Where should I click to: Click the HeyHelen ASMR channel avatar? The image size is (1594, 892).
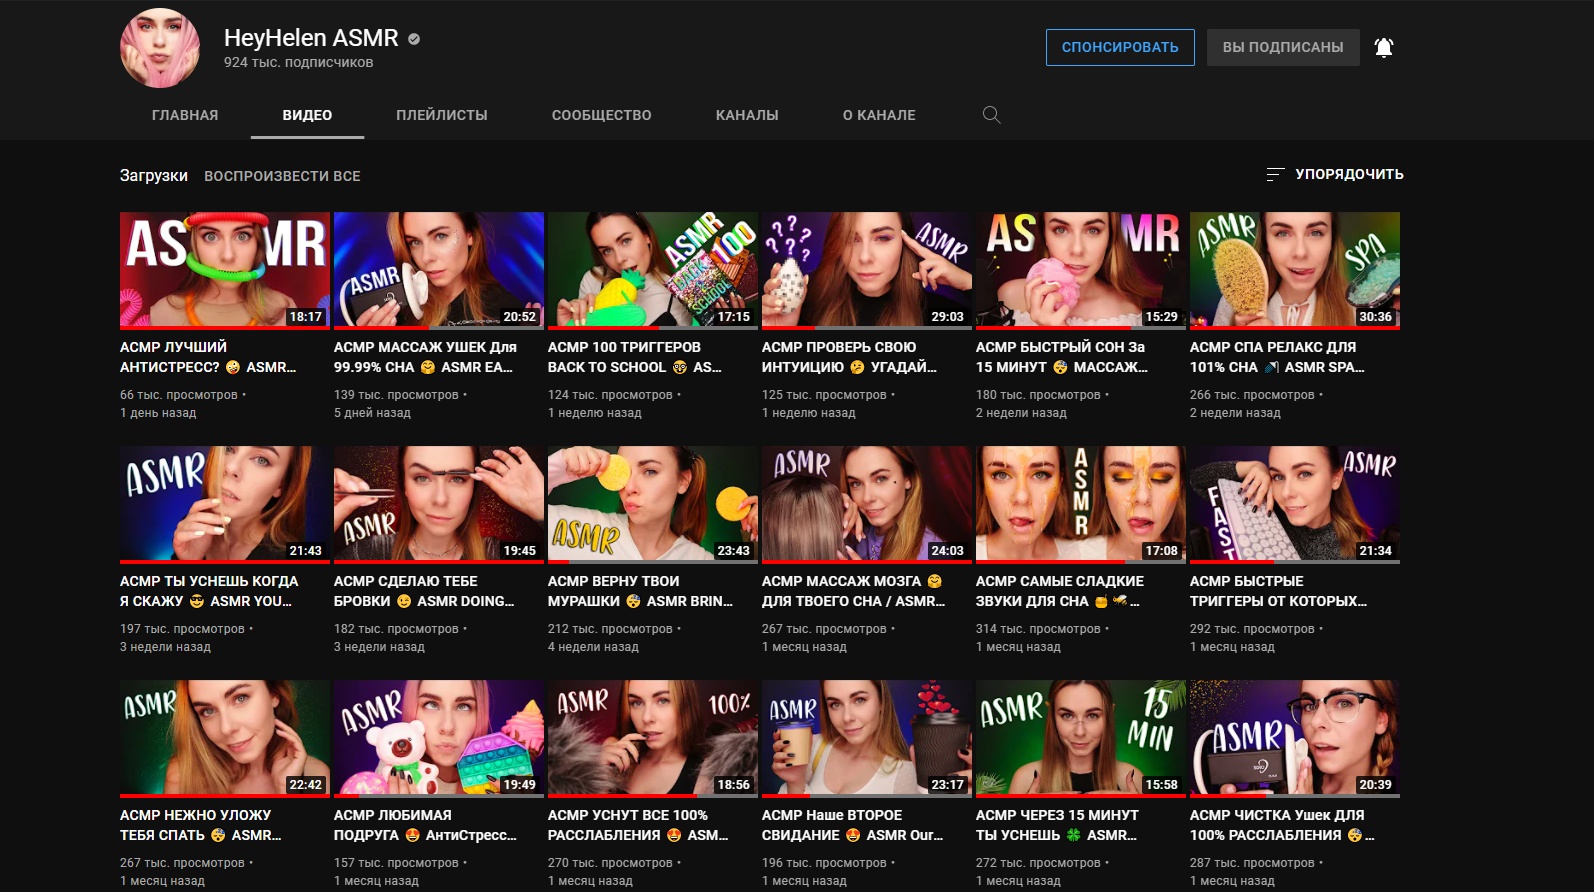coord(160,48)
